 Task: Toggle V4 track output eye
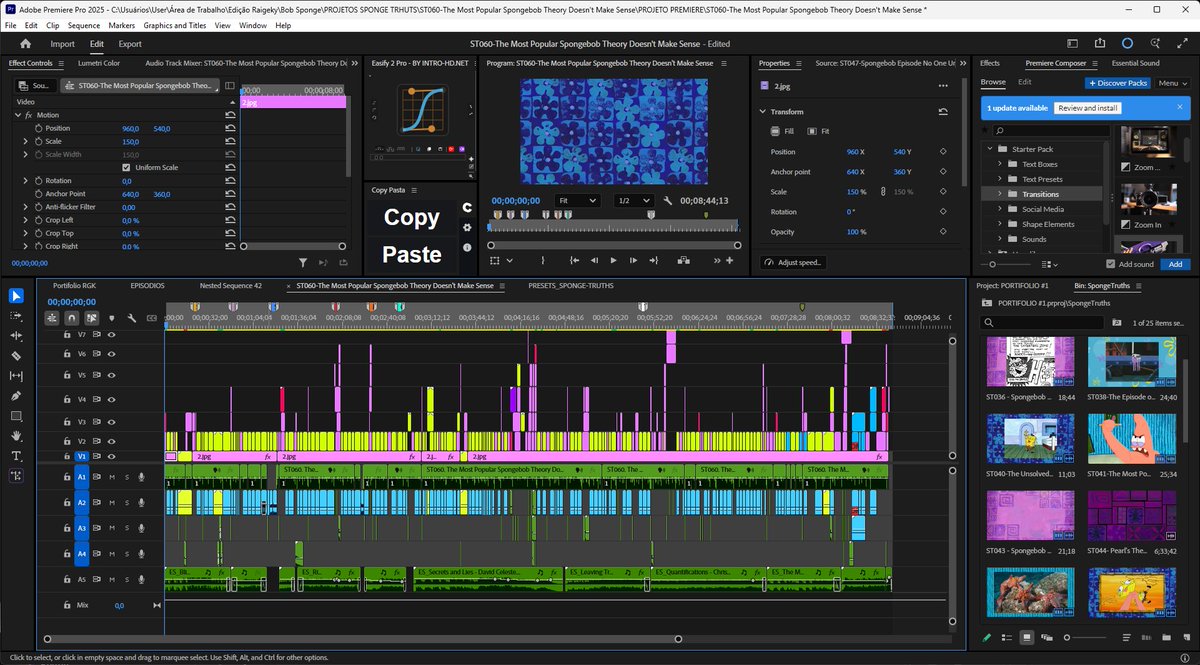[x=112, y=399]
